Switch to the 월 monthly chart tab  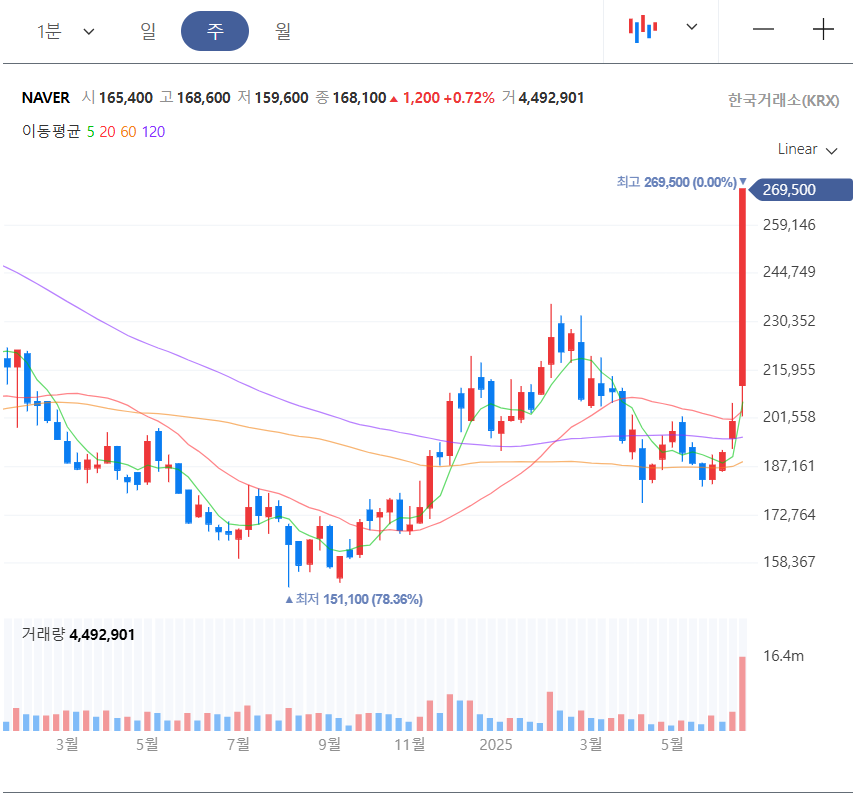coord(283,31)
